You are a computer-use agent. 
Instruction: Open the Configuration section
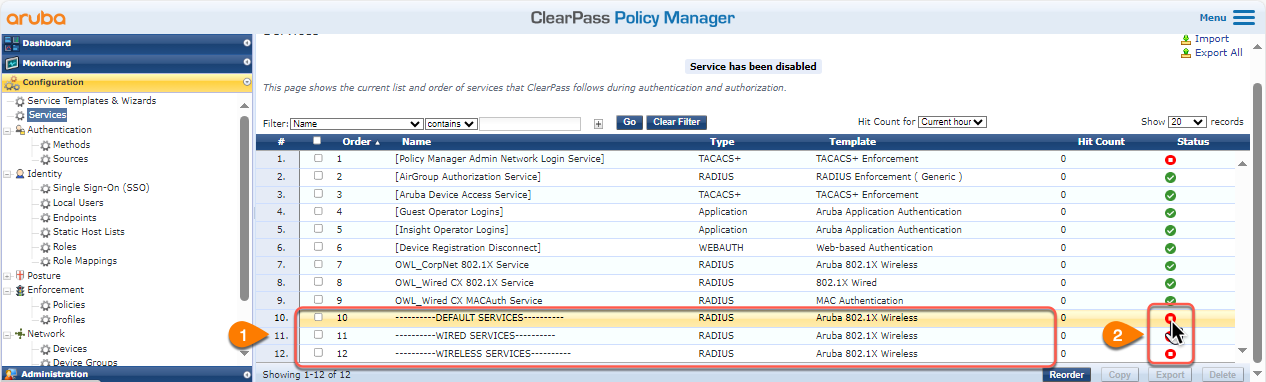click(x=127, y=82)
